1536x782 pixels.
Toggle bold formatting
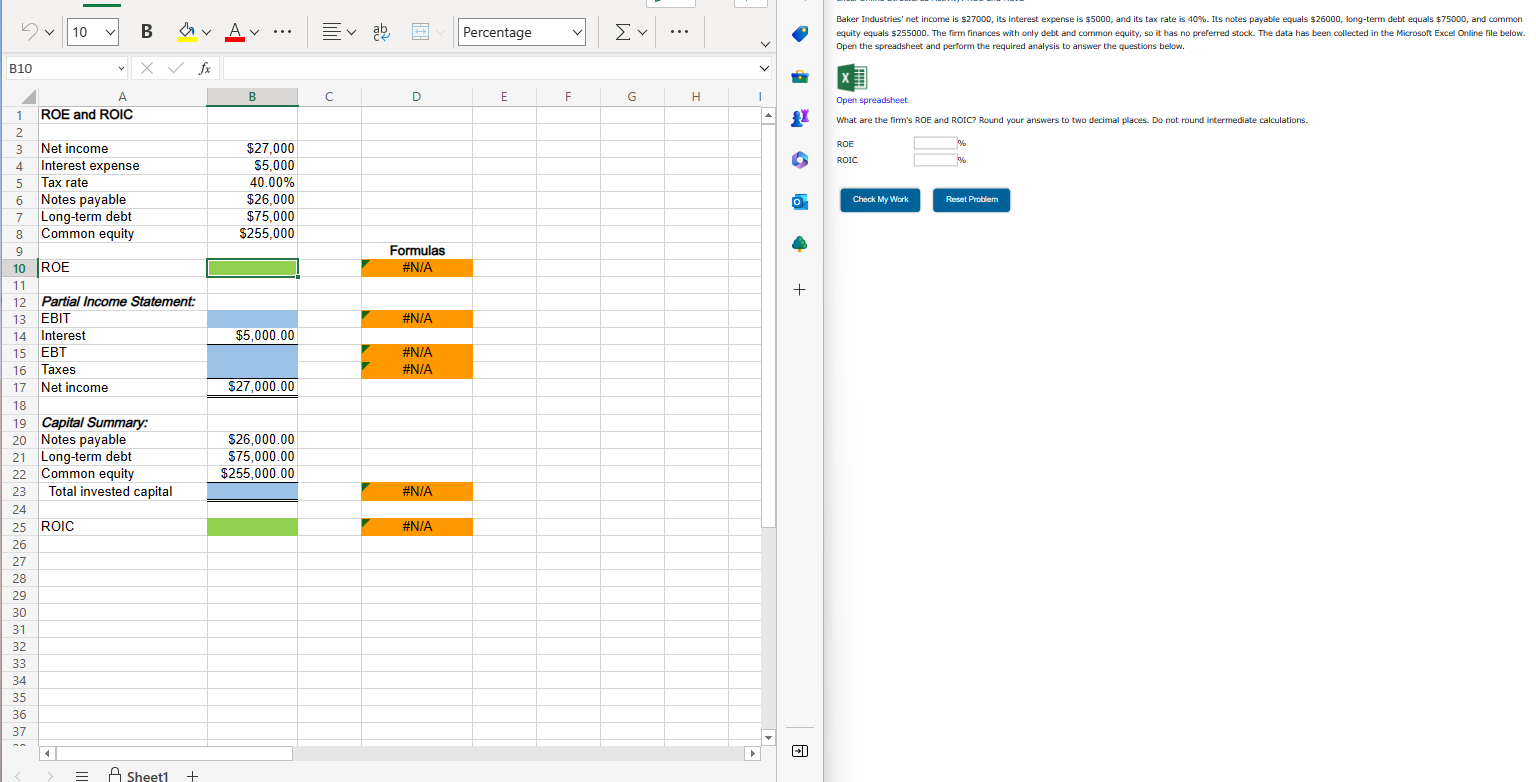click(x=146, y=31)
